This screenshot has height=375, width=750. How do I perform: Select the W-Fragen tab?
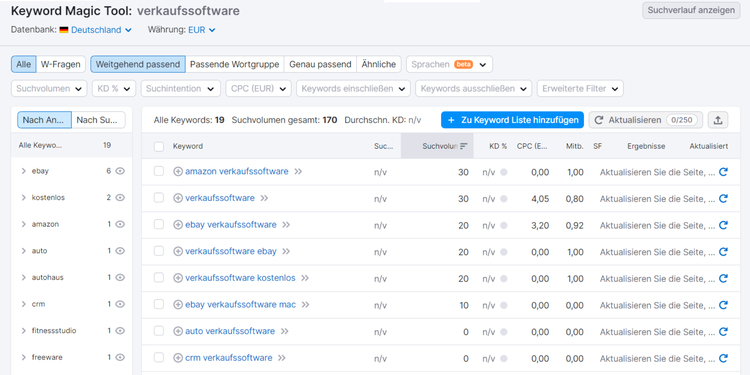61,64
